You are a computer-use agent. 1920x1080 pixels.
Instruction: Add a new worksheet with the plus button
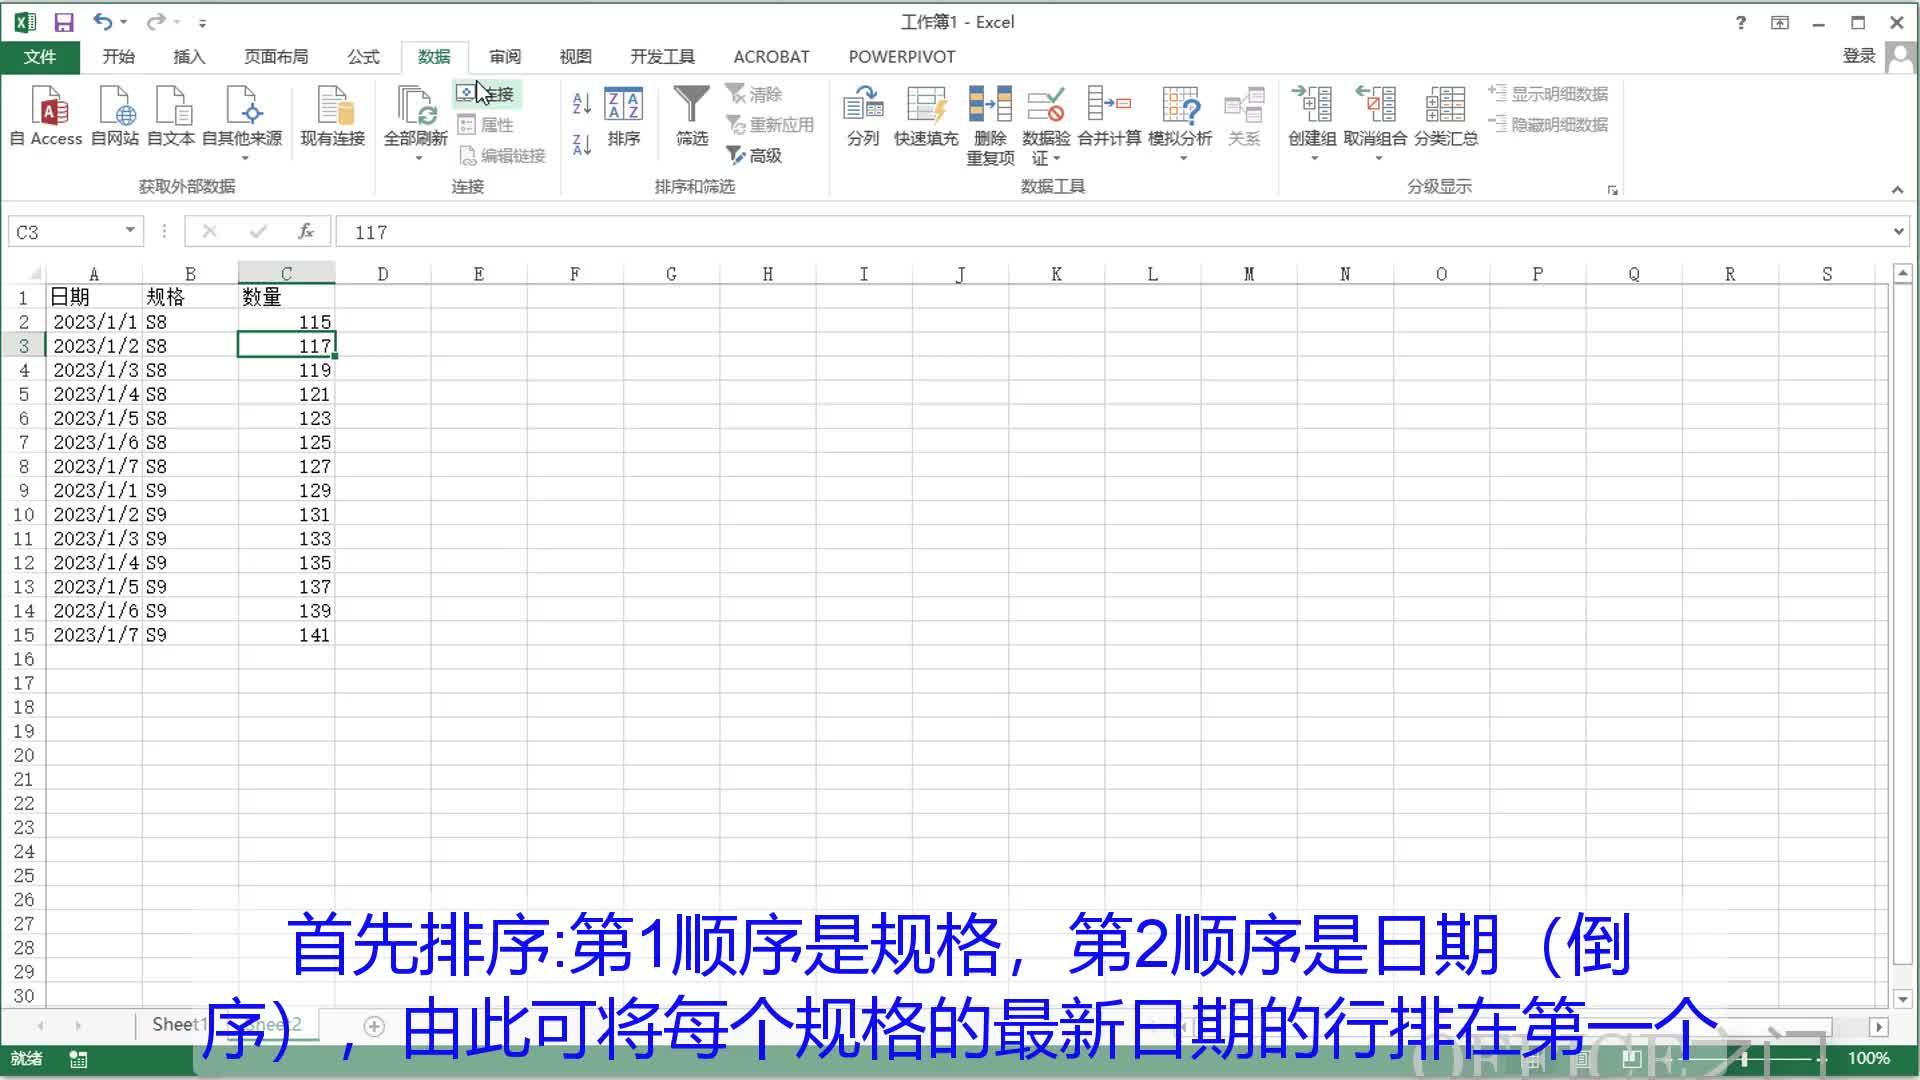[x=376, y=1025]
